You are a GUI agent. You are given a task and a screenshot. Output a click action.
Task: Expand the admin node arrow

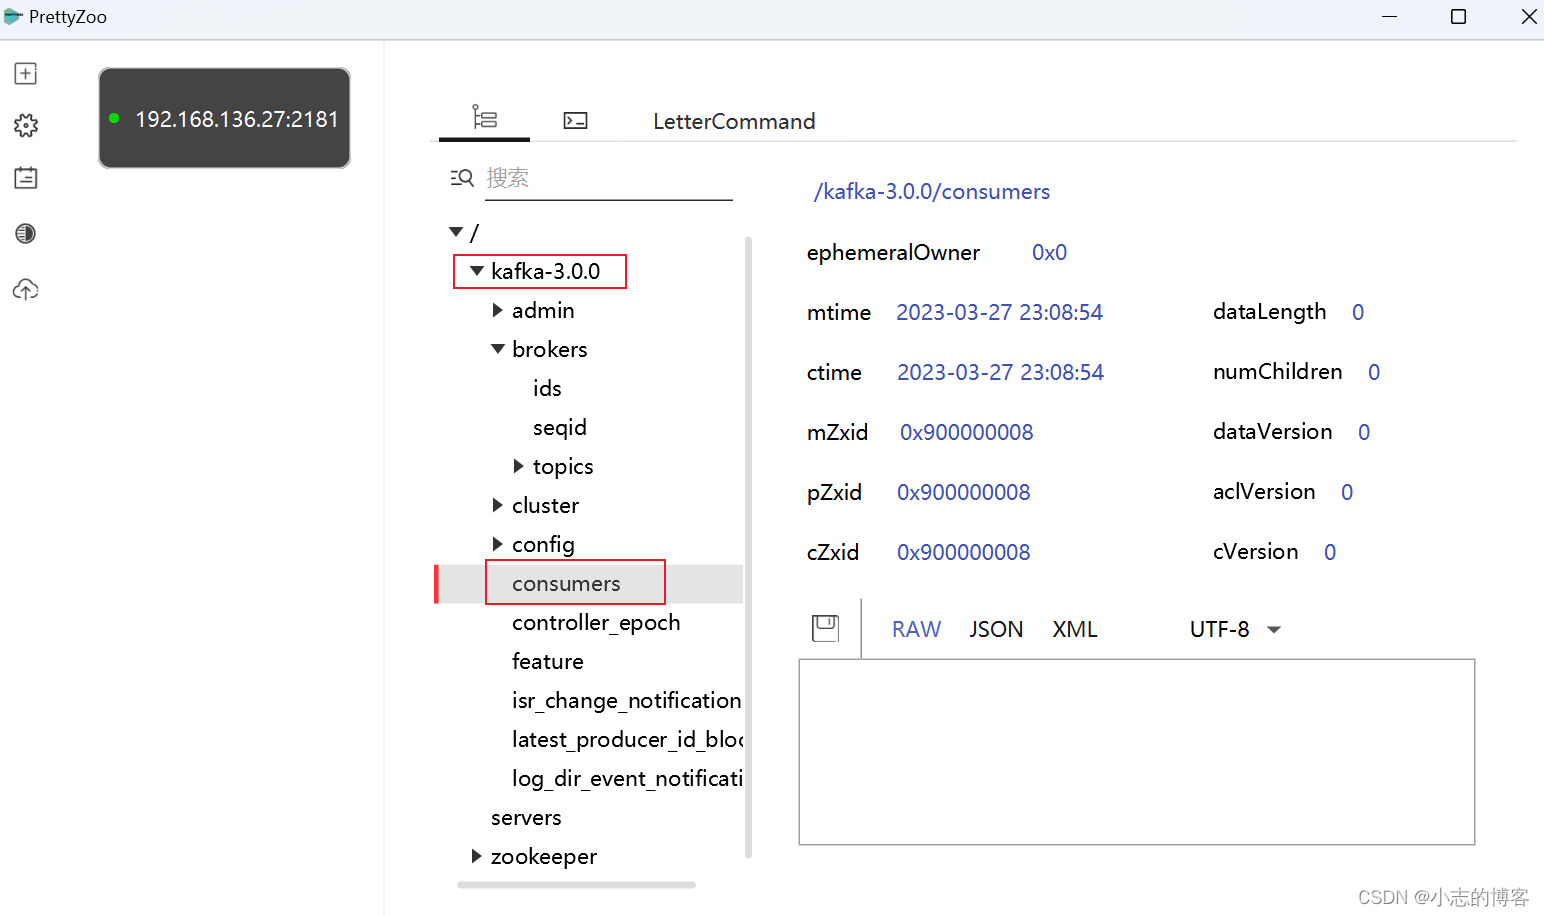497,310
